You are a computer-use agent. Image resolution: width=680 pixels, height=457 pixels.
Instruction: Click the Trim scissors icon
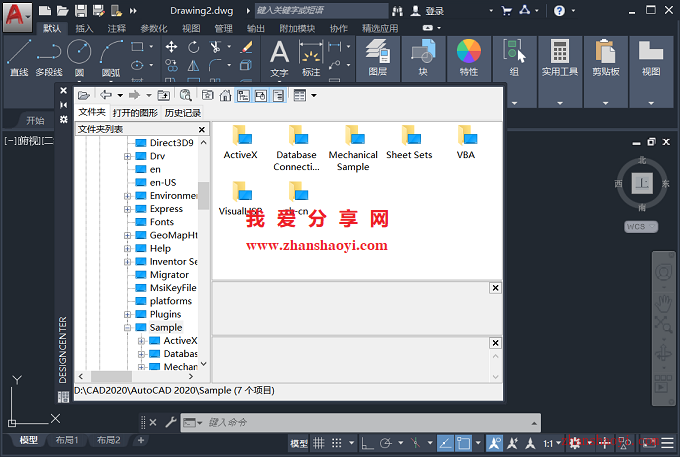tap(215, 47)
